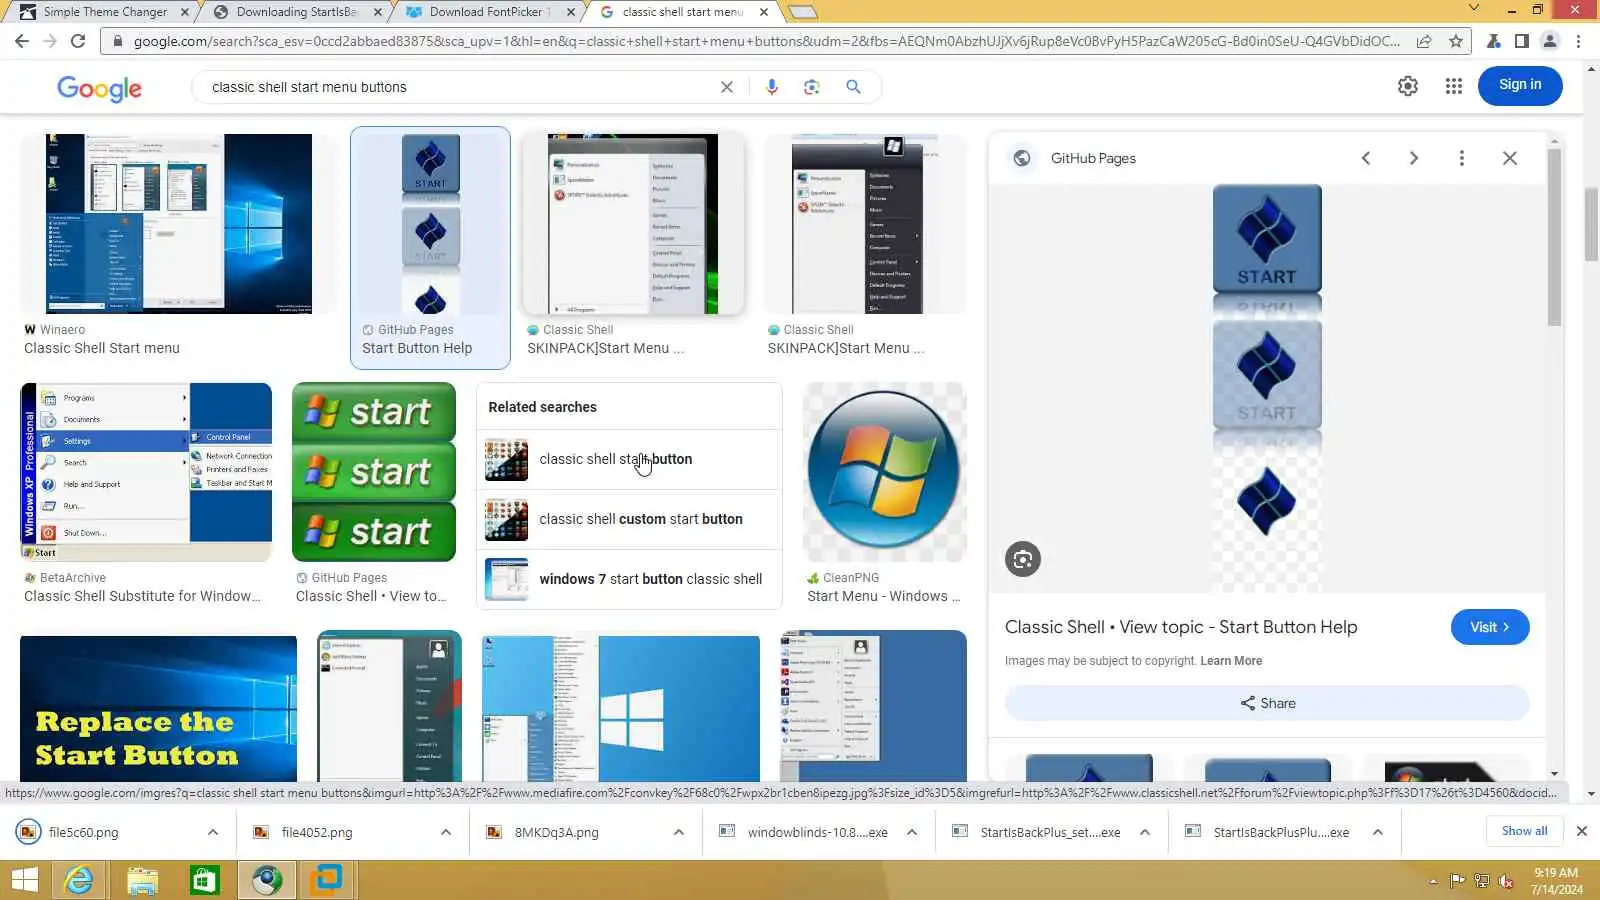Open more options in image preview panel
The image size is (1600, 900).
coord(1462,158)
